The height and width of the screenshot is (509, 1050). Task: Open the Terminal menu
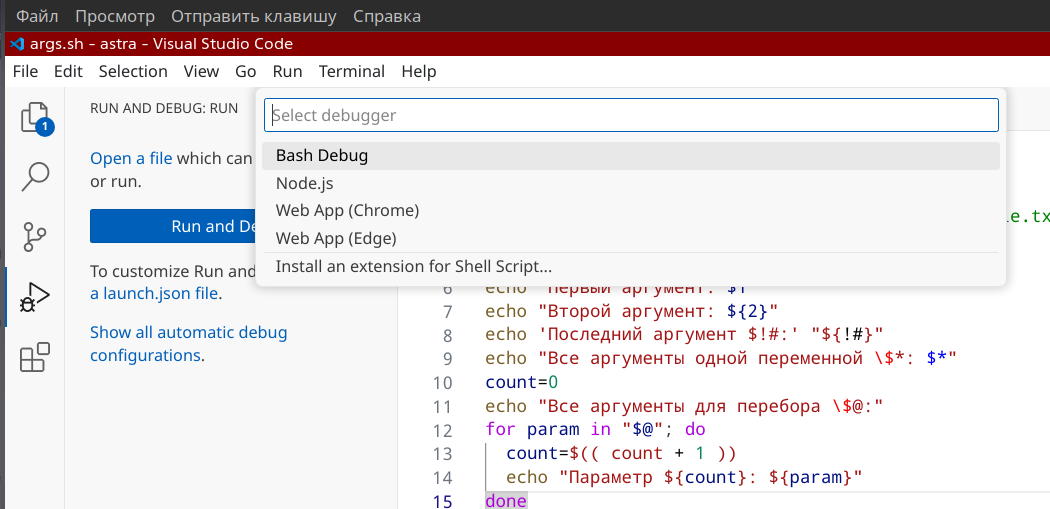click(352, 71)
